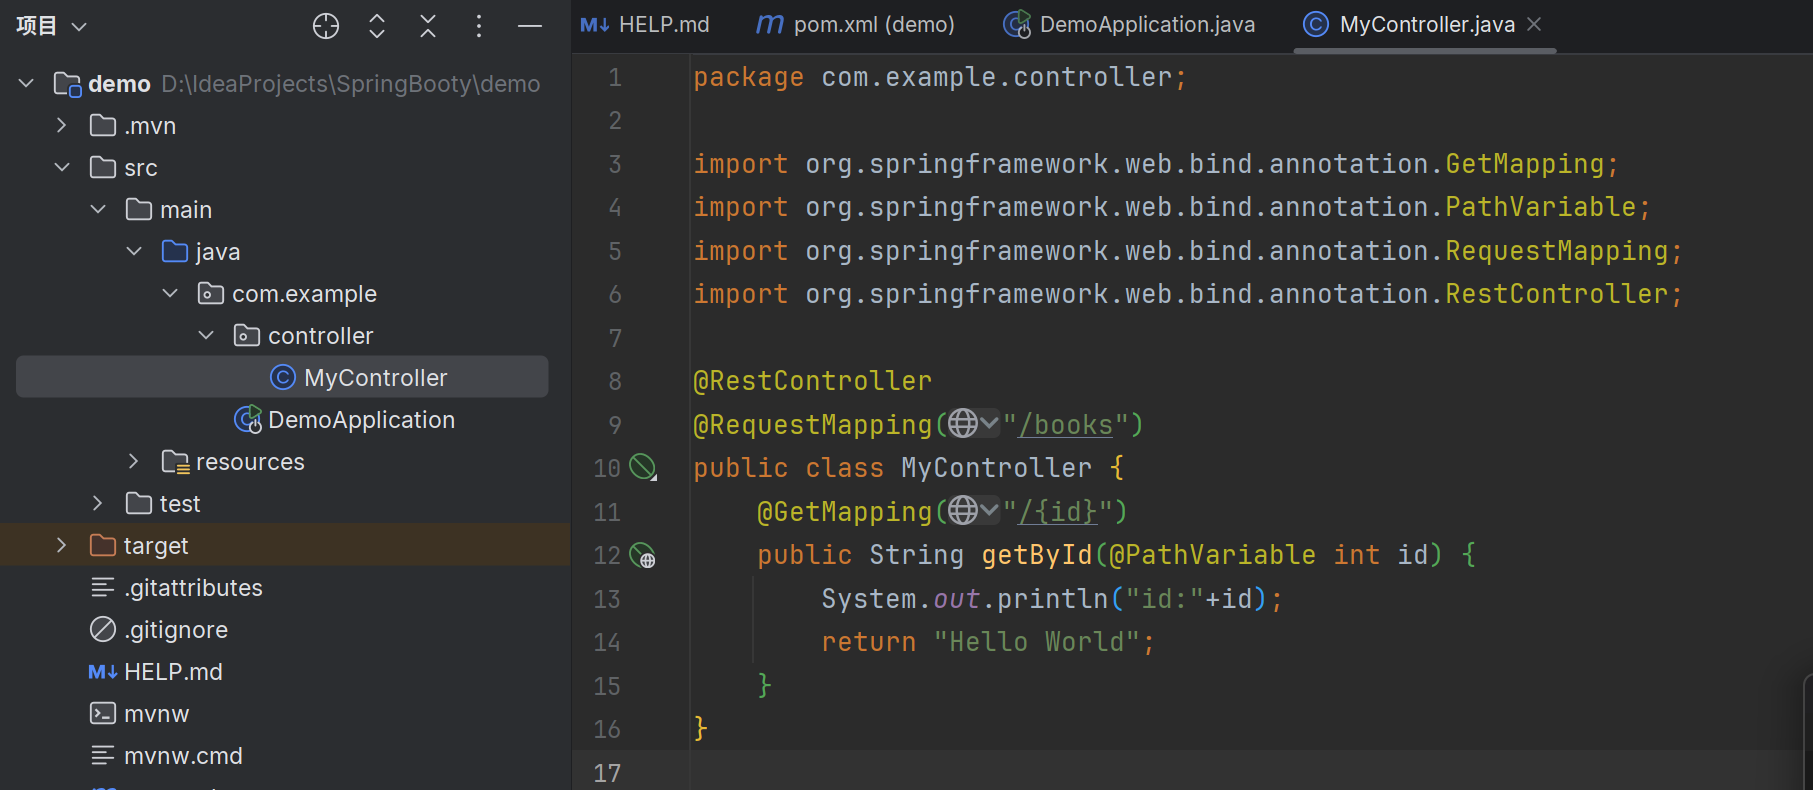Expand the resources folder

[134, 461]
